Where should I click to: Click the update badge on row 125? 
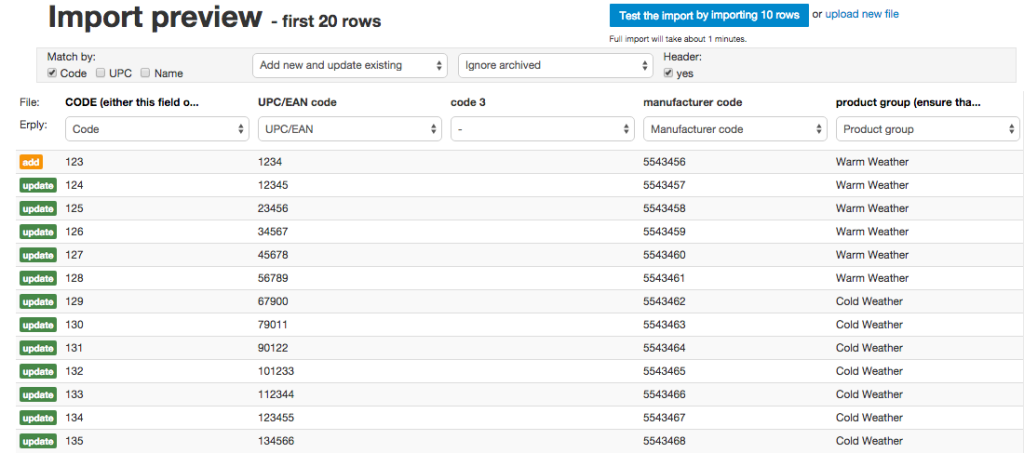click(38, 209)
